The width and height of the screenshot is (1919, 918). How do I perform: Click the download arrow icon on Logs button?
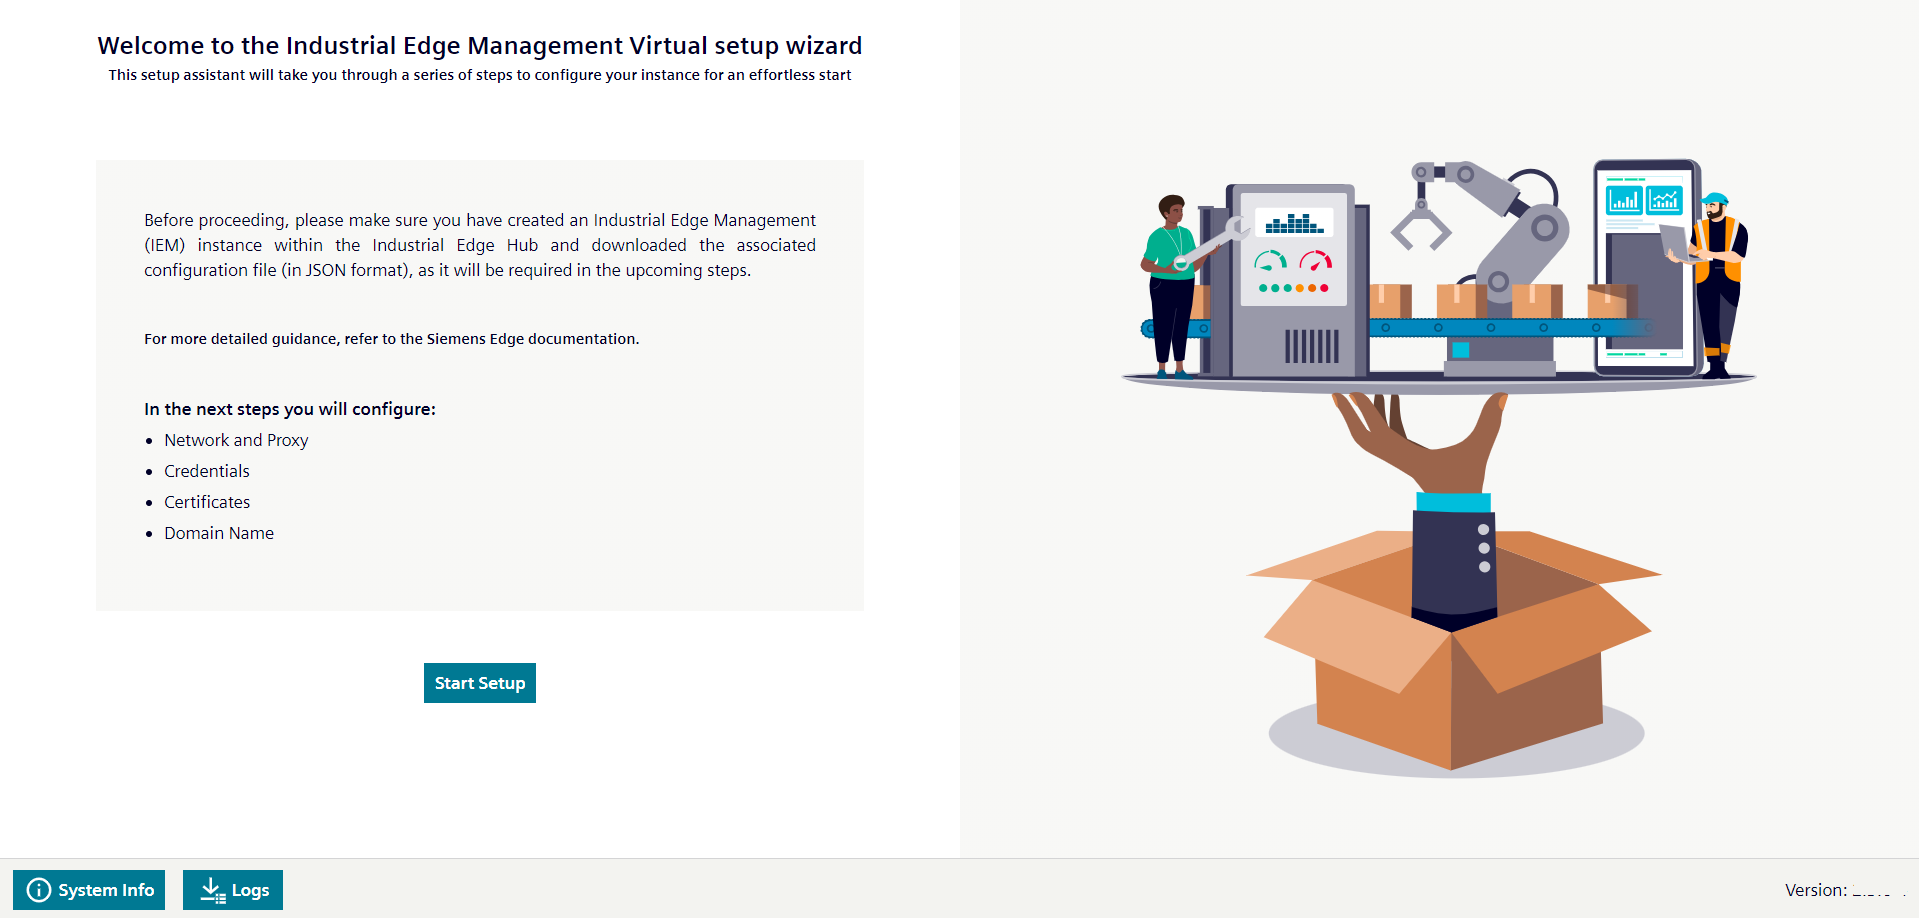[212, 889]
